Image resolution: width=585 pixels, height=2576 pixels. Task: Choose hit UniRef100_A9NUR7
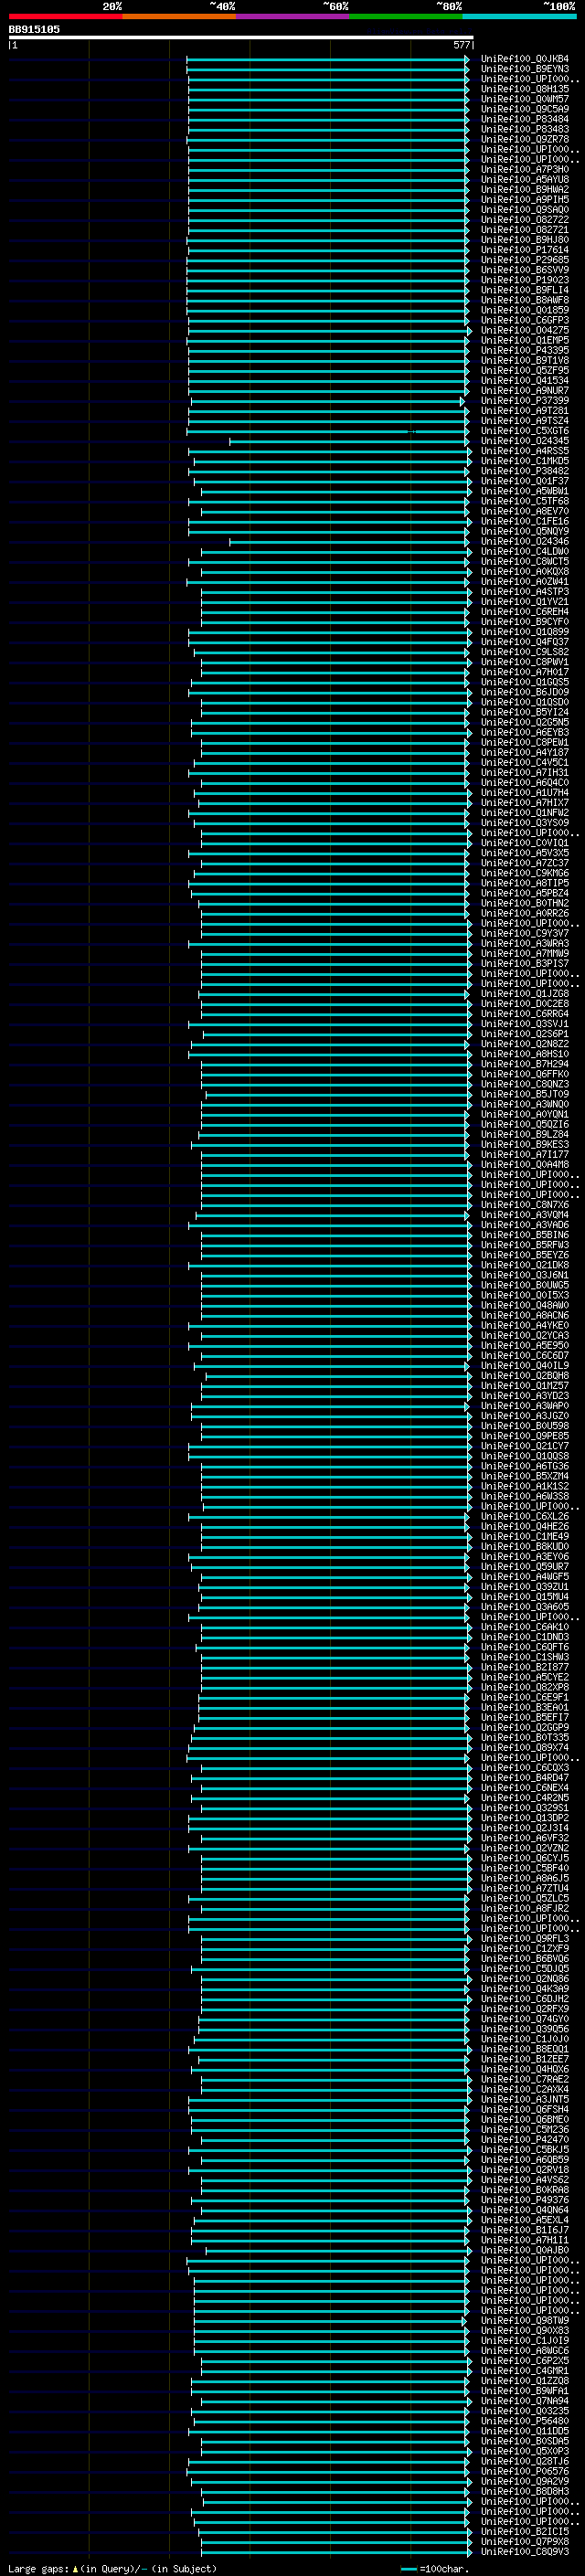(525, 391)
